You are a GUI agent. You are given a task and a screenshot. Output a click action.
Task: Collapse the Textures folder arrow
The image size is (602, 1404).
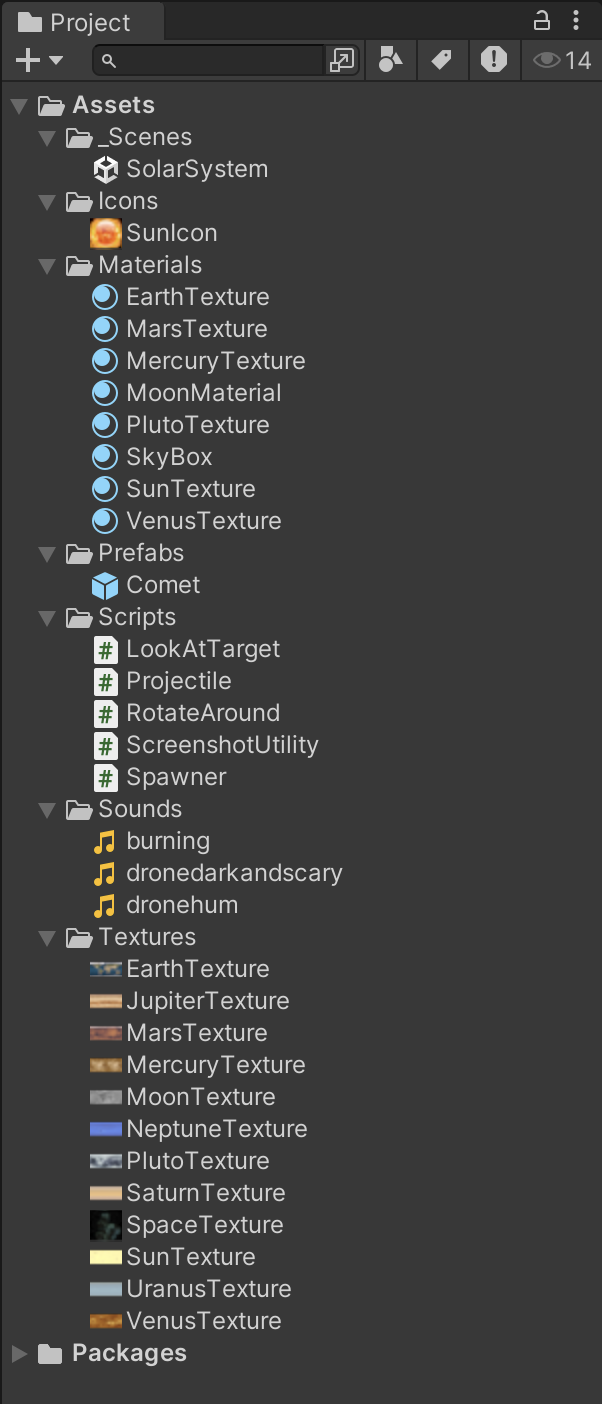(x=47, y=937)
